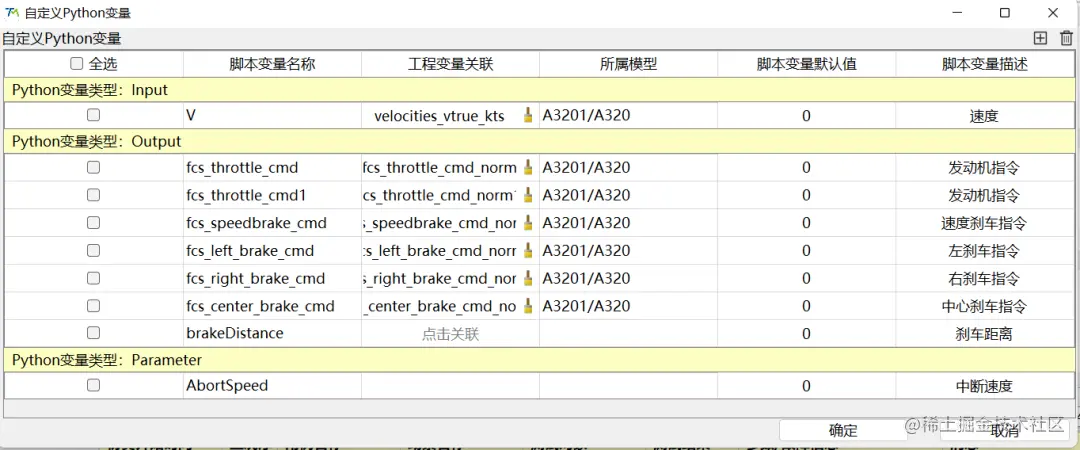Check the box for variable V
Screen dimensions: 1080x450
point(93,115)
